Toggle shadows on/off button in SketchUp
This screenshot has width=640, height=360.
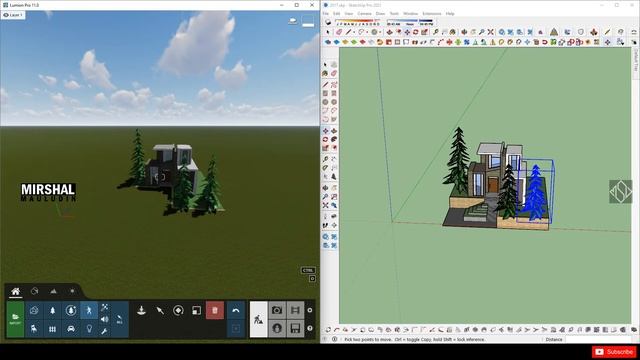pyautogui.click(x=328, y=22)
